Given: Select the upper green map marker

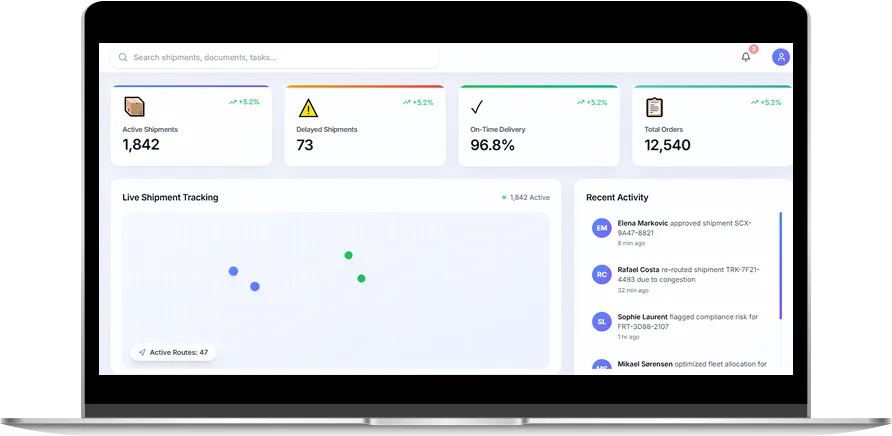Looking at the screenshot, I should pos(348,255).
